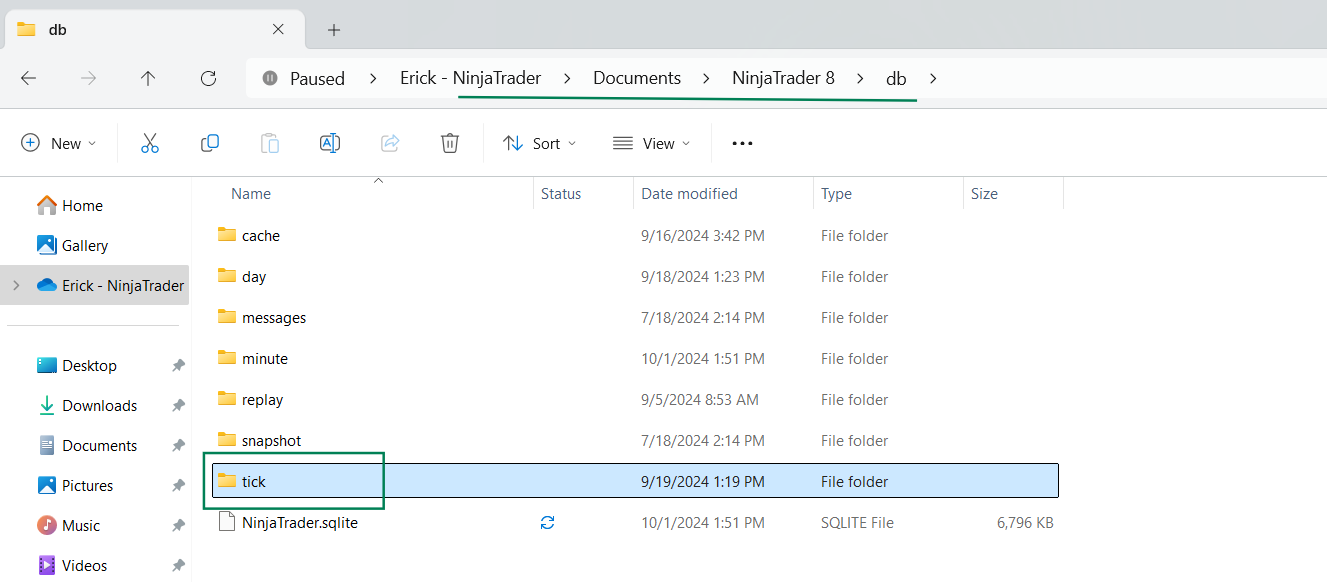Click the Documents breadcrumb in address bar
The image size is (1327, 582).
tap(637, 78)
